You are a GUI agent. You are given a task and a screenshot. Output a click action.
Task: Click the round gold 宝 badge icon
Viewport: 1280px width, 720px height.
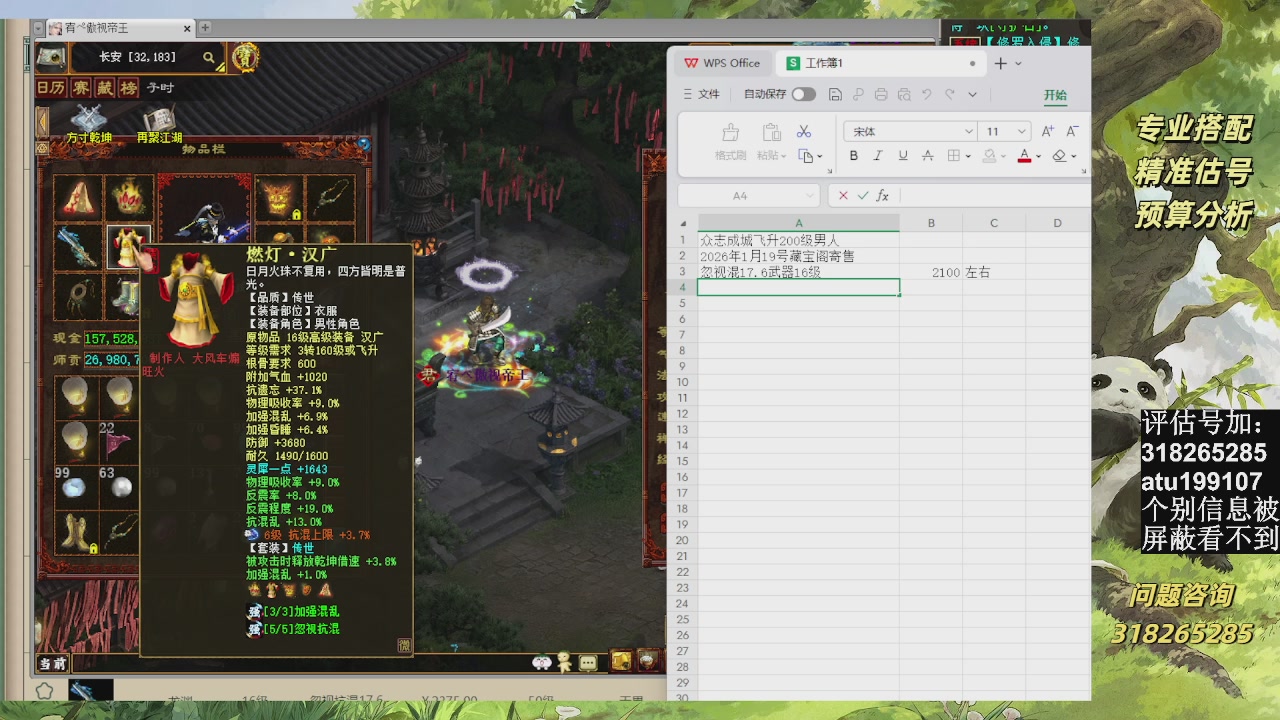[x=245, y=57]
